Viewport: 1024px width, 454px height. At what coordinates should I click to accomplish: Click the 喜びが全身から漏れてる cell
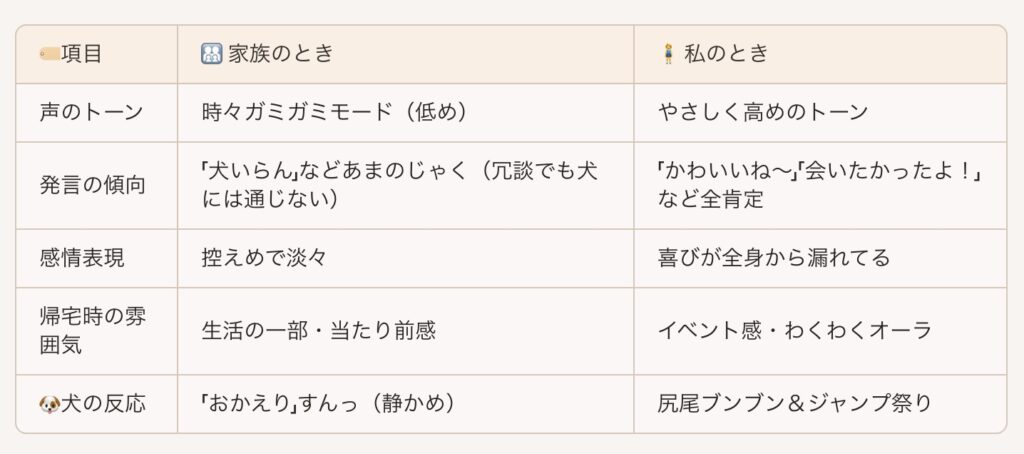(x=820, y=258)
